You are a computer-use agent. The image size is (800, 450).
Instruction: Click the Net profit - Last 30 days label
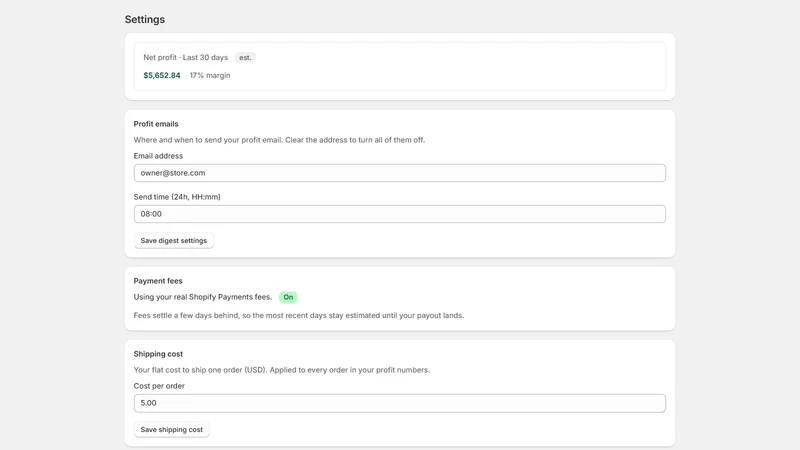186,57
